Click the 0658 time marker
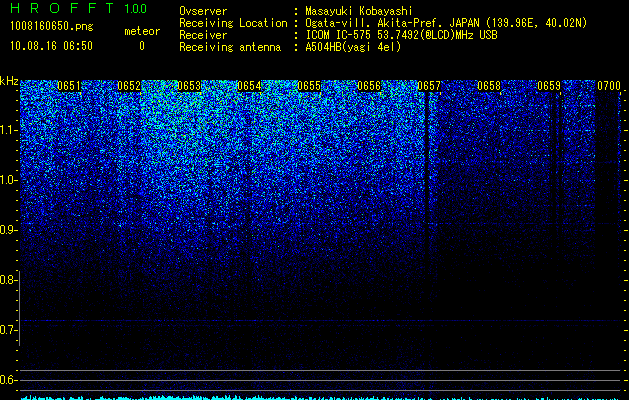629x400 pixels. click(x=489, y=86)
